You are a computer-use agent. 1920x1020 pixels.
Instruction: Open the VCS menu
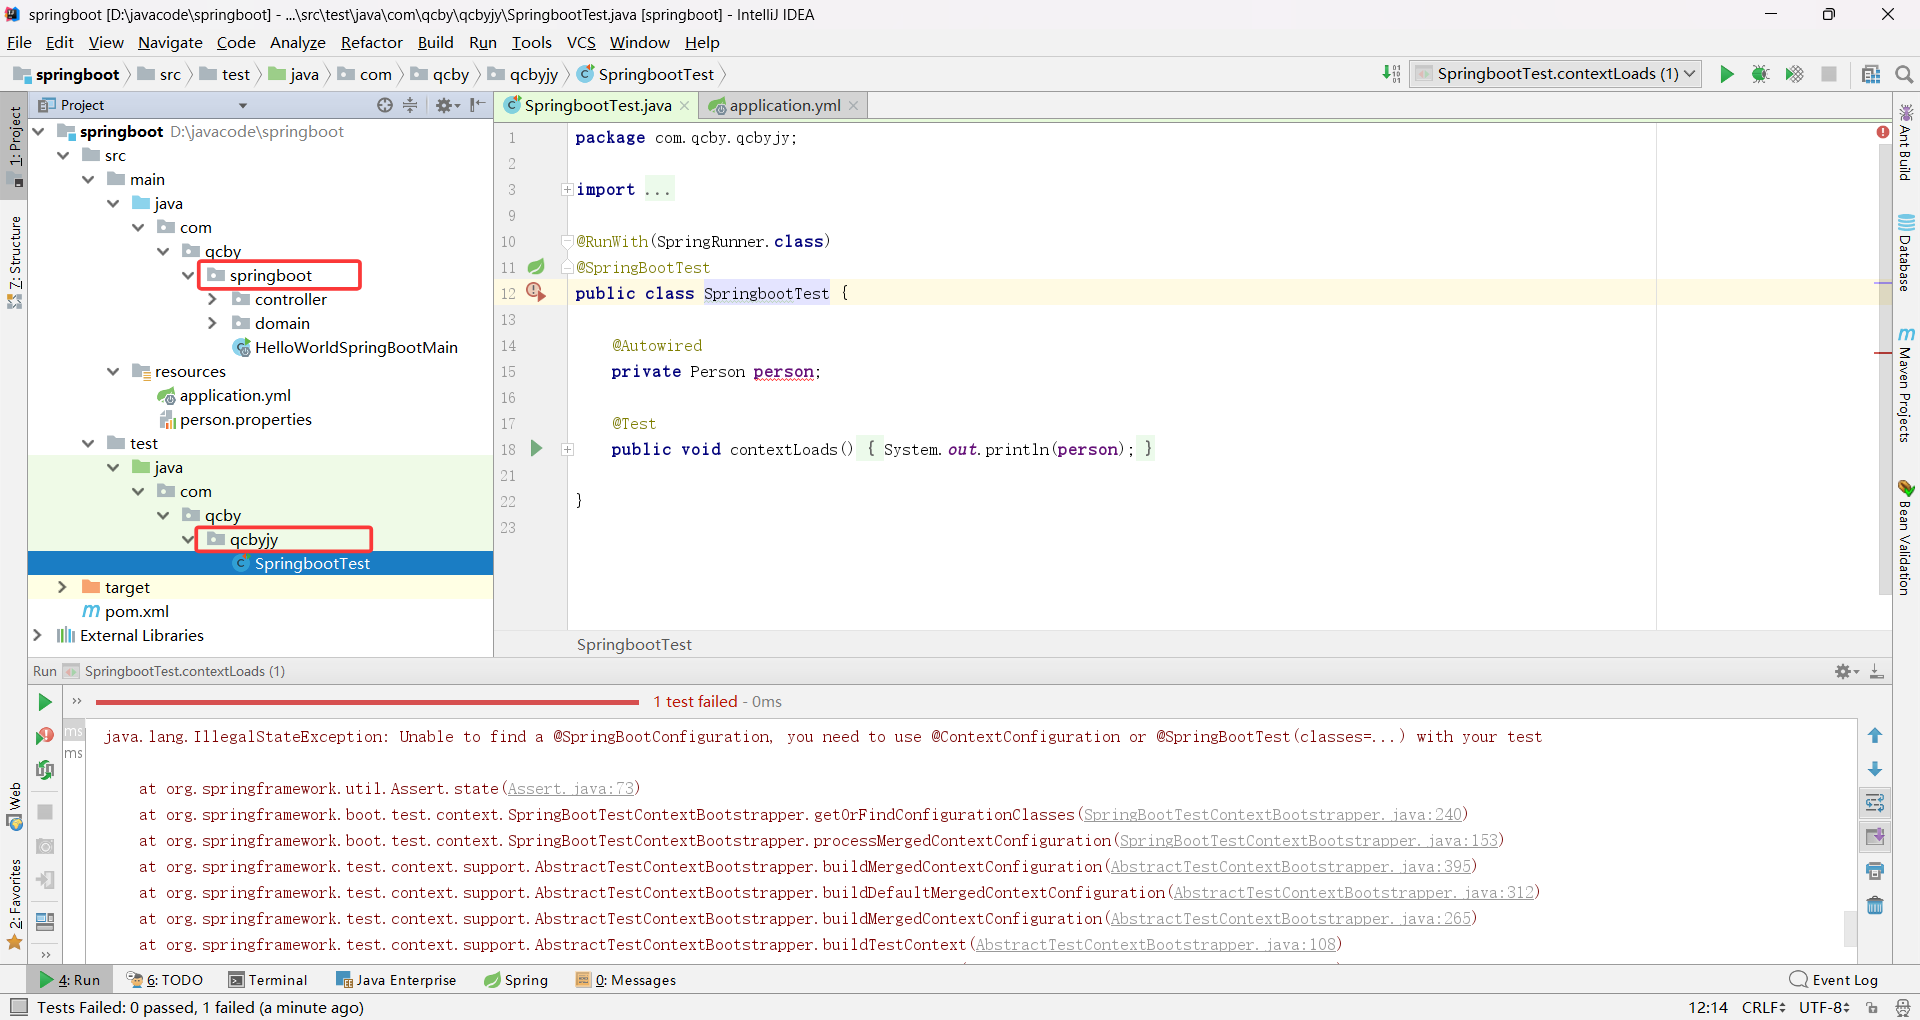581,42
